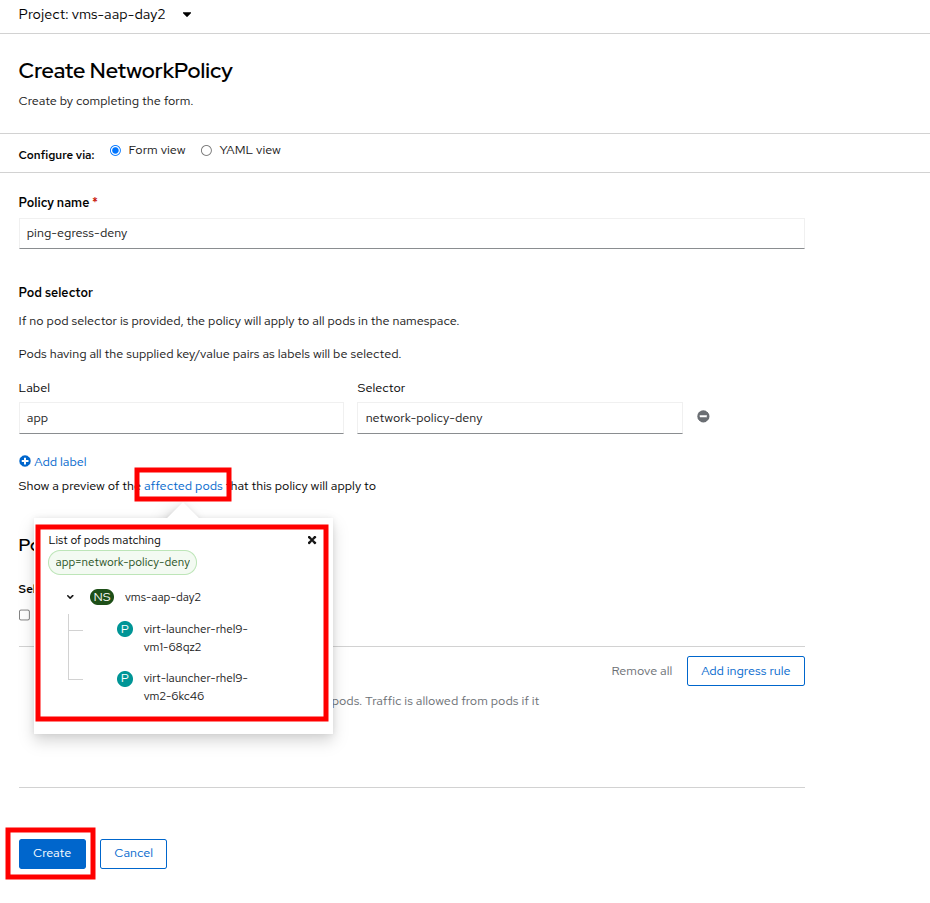Click the Policy name input field
The image size is (930, 903).
(411, 233)
